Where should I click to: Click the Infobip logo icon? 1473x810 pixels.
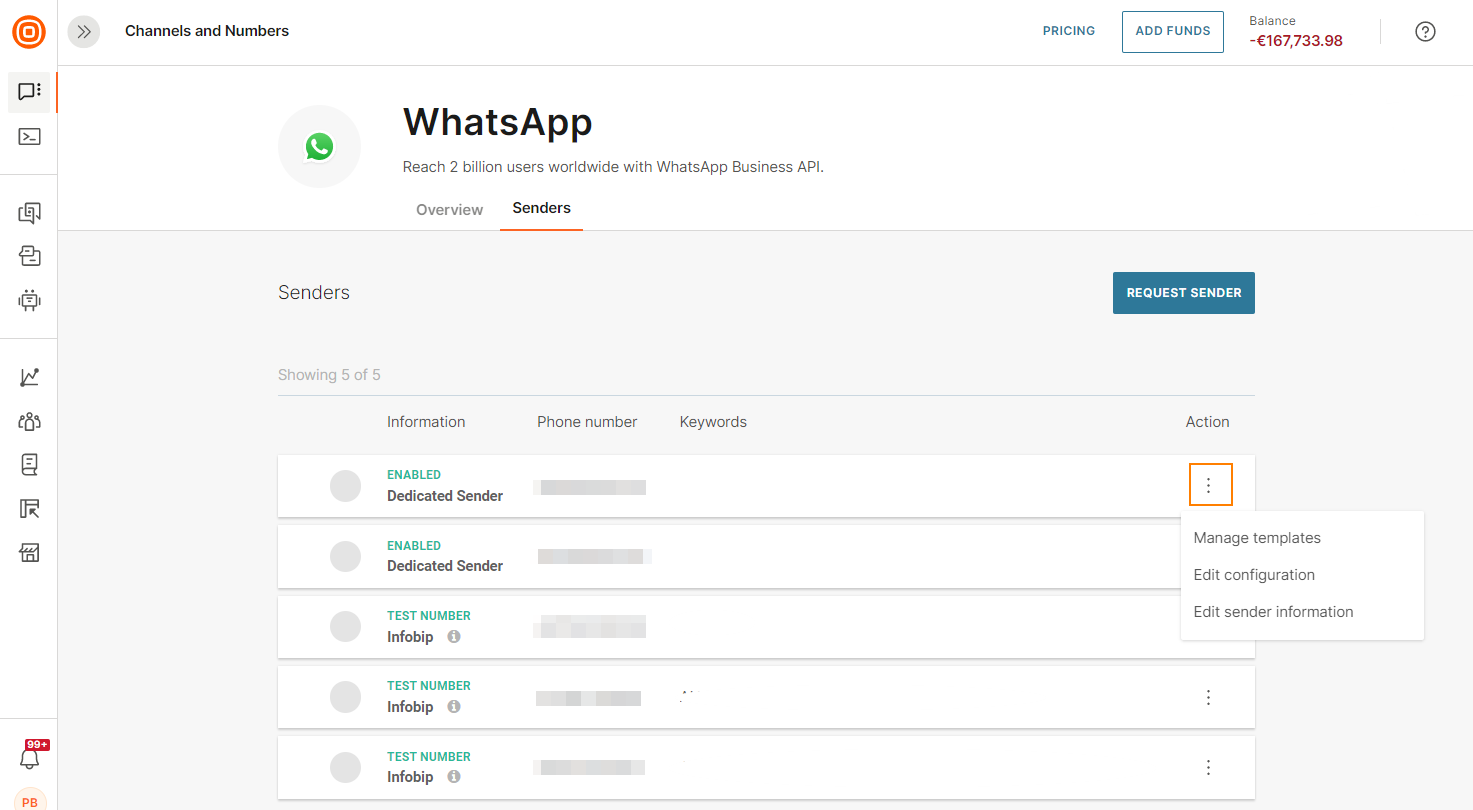pyautogui.click(x=29, y=32)
